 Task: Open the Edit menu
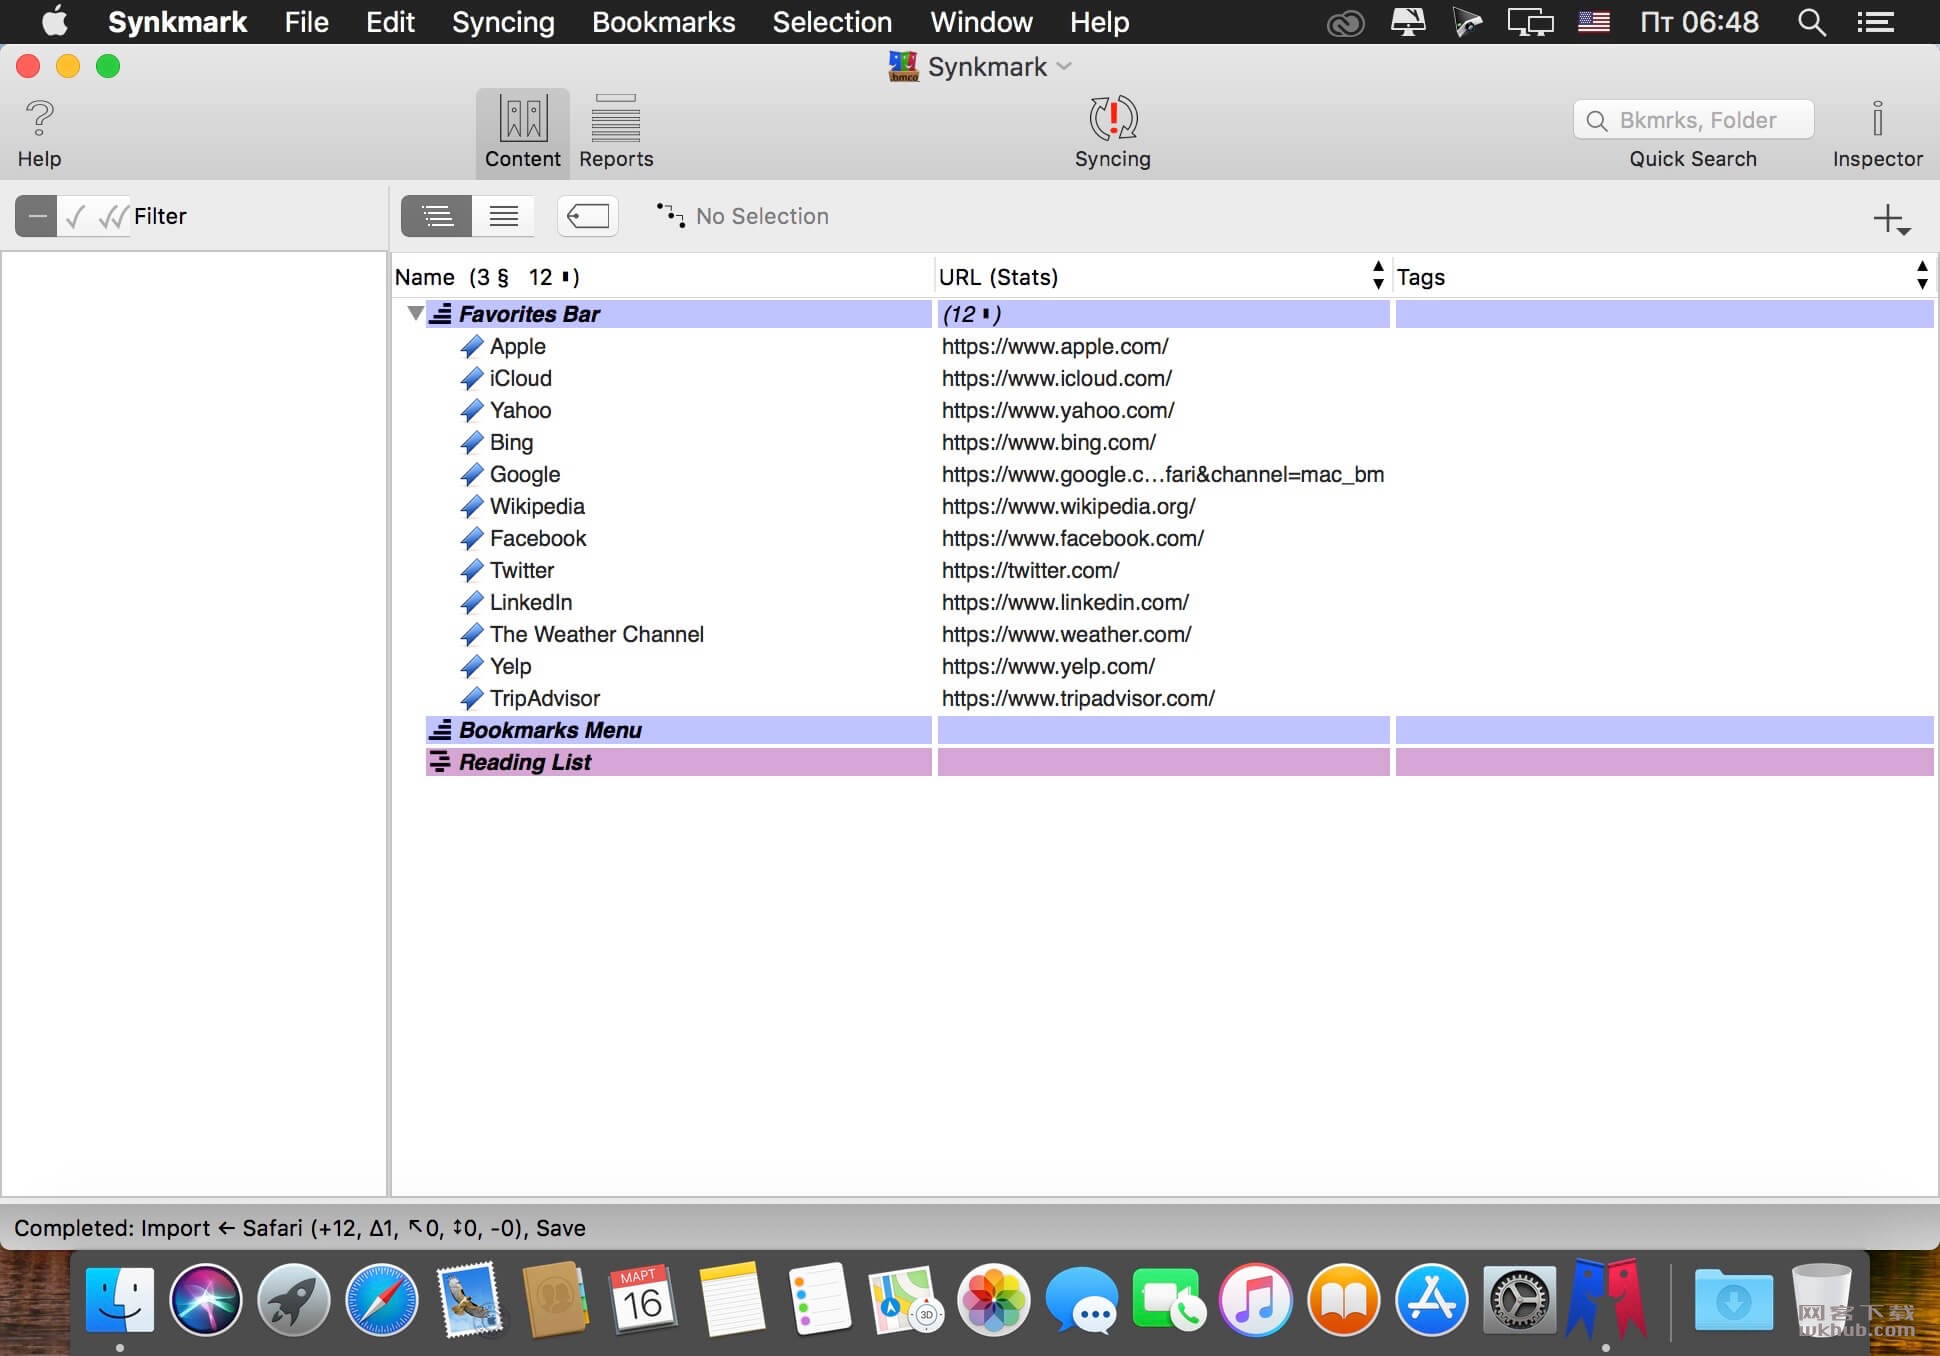390,22
